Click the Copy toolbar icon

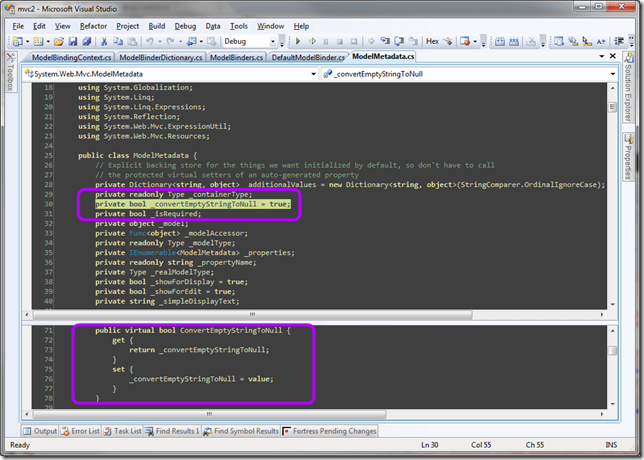tap(118, 41)
